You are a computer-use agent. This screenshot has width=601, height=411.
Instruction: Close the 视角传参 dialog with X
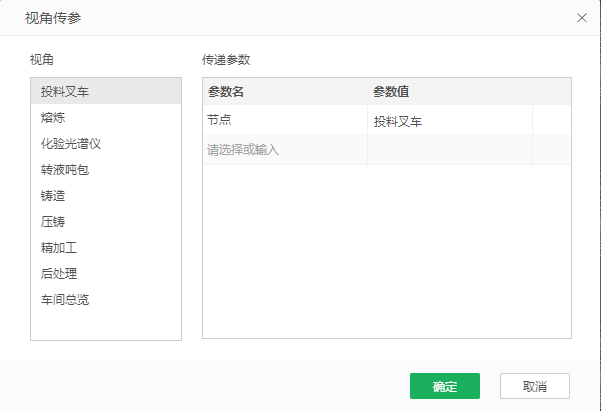[582, 17]
